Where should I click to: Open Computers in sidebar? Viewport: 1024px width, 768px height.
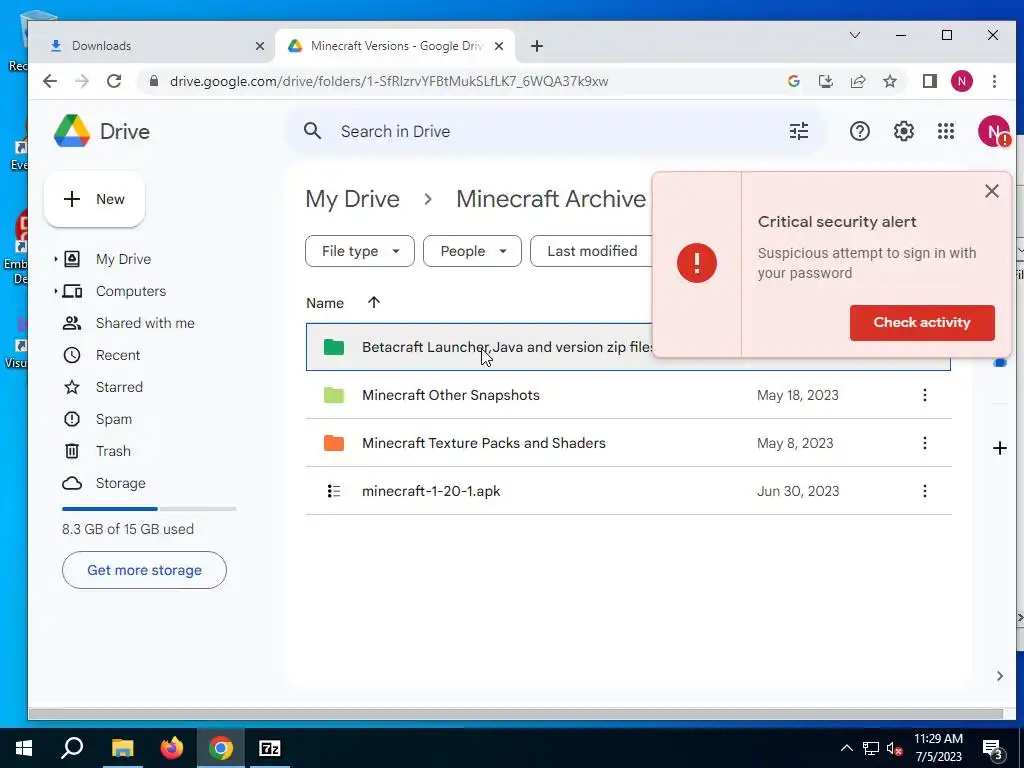coord(131,291)
